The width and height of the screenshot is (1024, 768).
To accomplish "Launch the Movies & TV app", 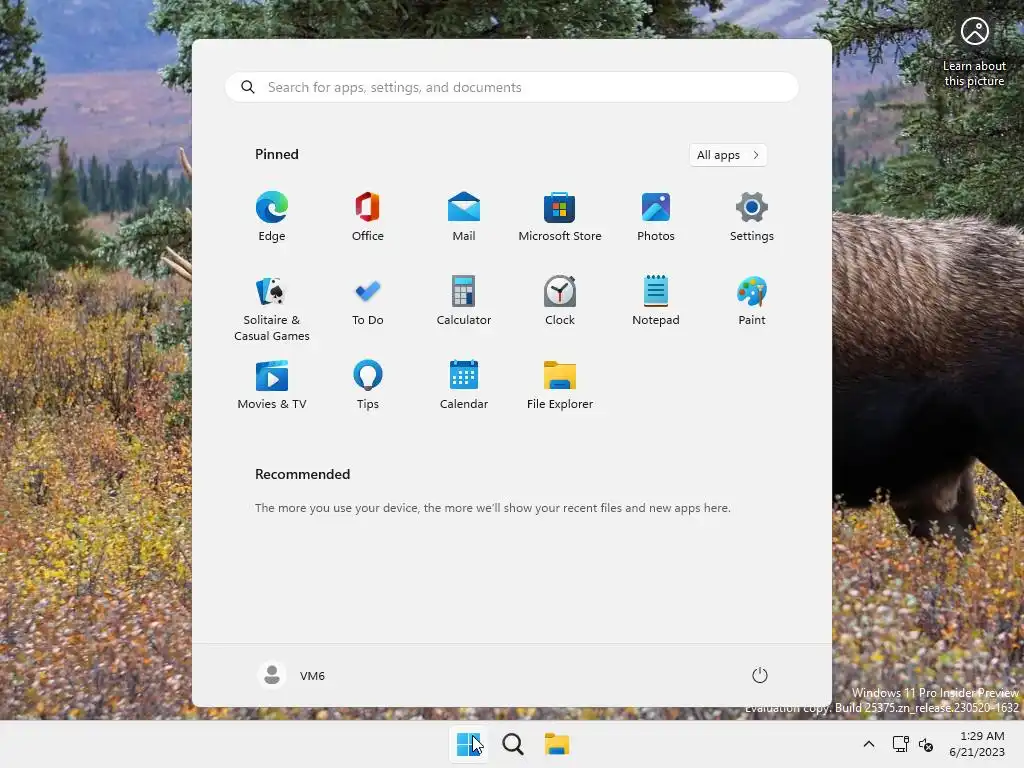I will [x=272, y=385].
